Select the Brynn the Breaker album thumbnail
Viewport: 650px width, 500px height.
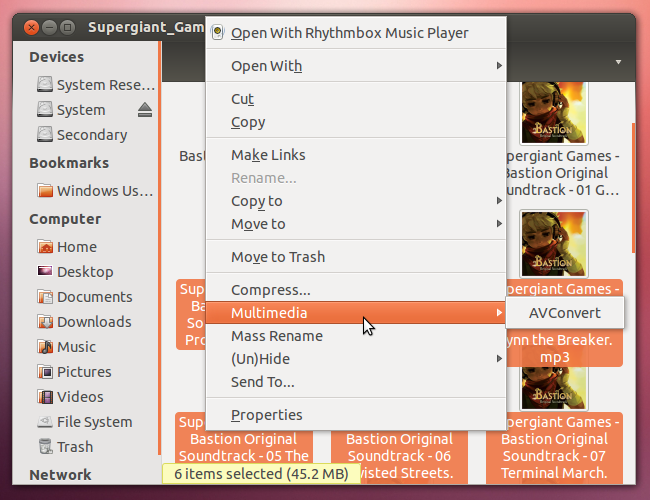[x=554, y=244]
